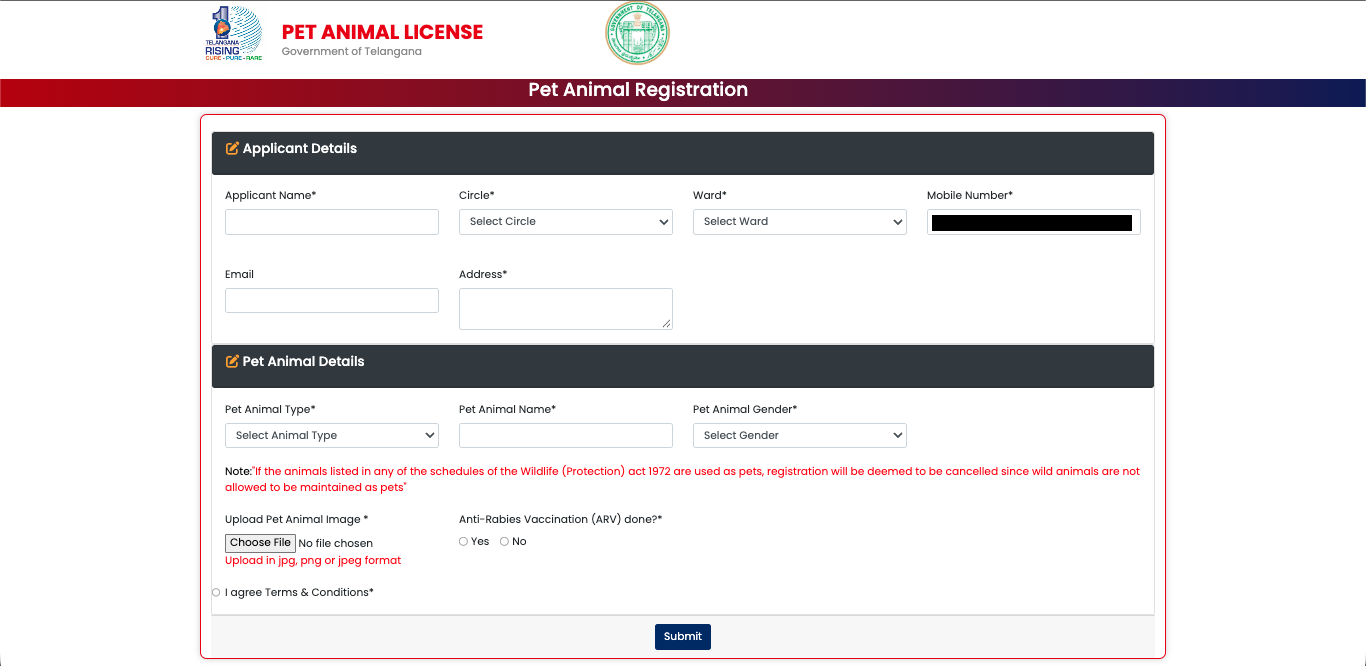
Task: Open the Select Circle dropdown
Action: pyautogui.click(x=566, y=222)
